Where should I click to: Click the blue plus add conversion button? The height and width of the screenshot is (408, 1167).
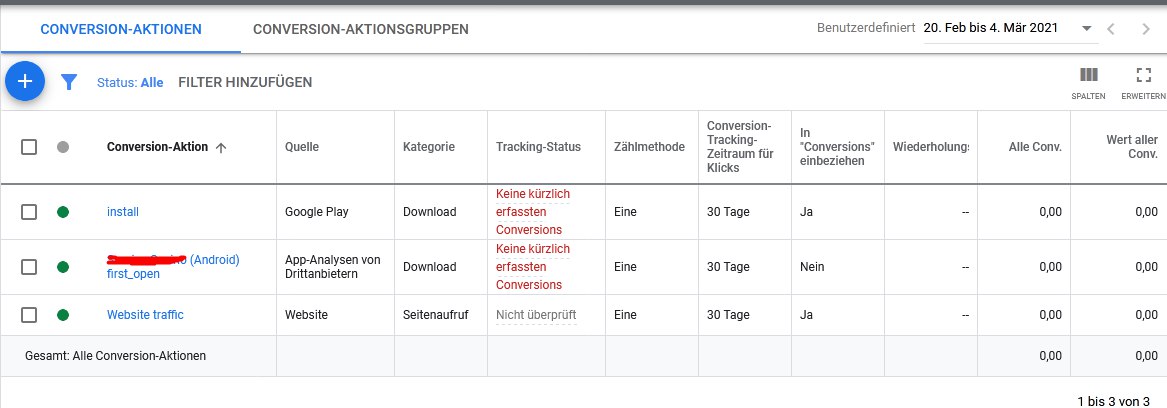tap(25, 81)
